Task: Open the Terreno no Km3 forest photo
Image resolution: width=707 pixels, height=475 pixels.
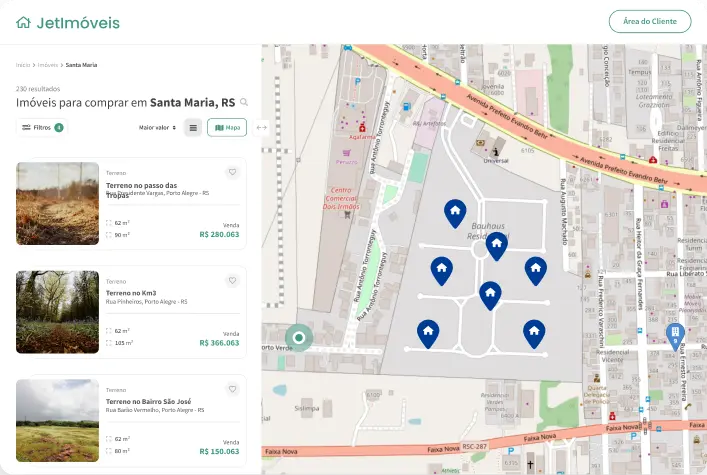Action: (57, 312)
